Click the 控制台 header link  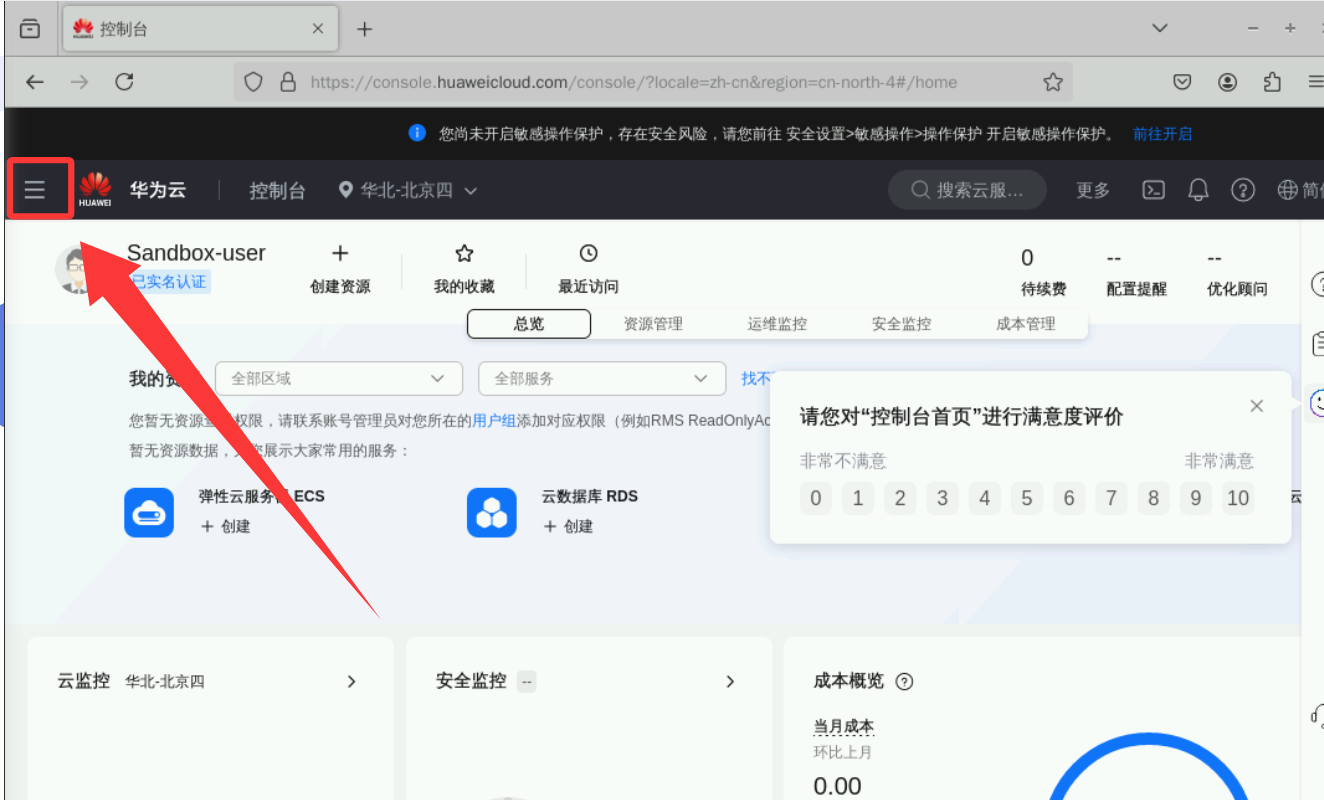click(277, 190)
